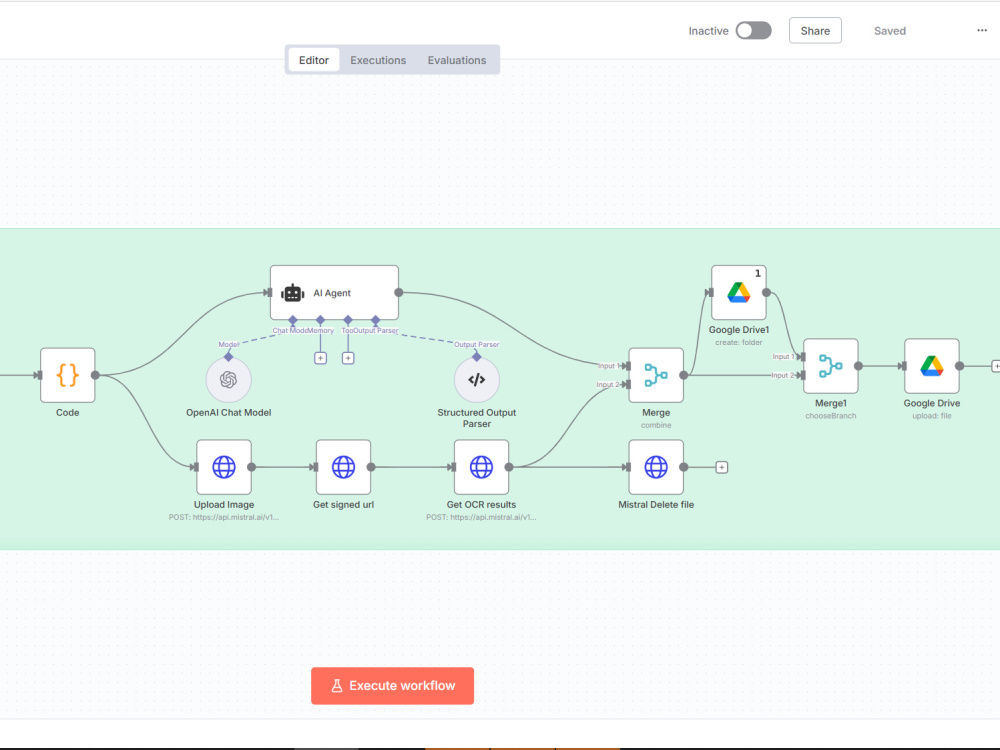Click the 'Mistral Delete file' label
Viewport: 1000px width, 750px height.
(x=656, y=504)
